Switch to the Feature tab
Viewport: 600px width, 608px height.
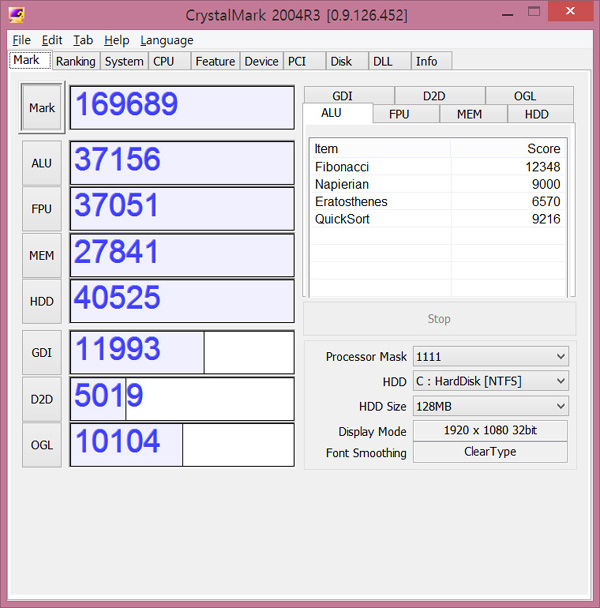click(x=215, y=61)
